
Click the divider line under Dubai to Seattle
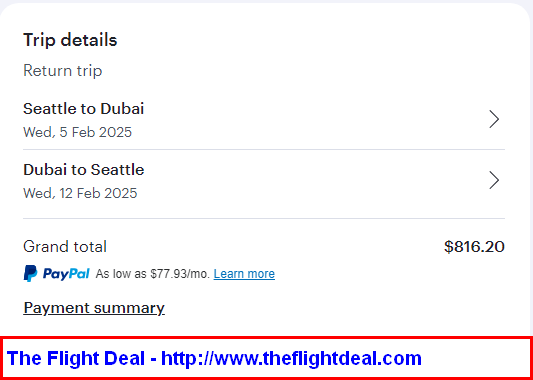point(264,219)
